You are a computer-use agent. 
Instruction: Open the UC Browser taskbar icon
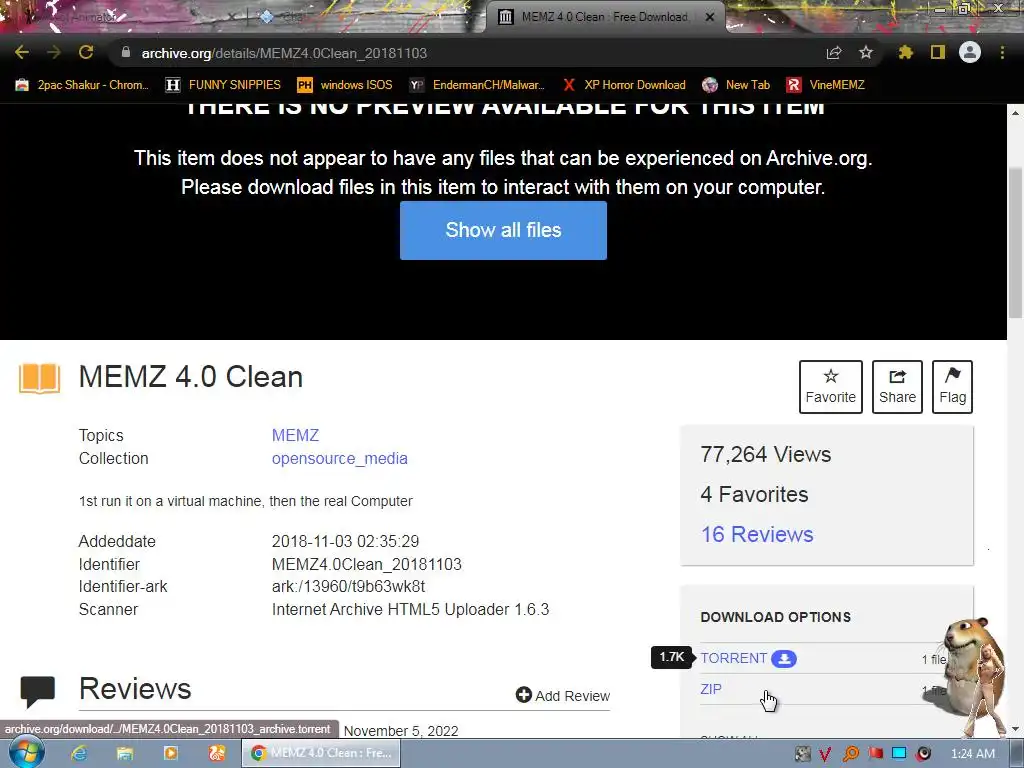pyautogui.click(x=217, y=754)
